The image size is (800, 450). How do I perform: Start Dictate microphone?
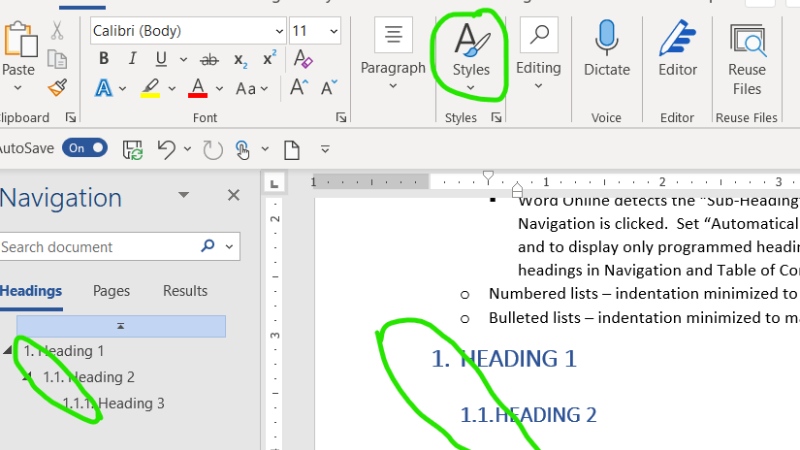tap(607, 48)
